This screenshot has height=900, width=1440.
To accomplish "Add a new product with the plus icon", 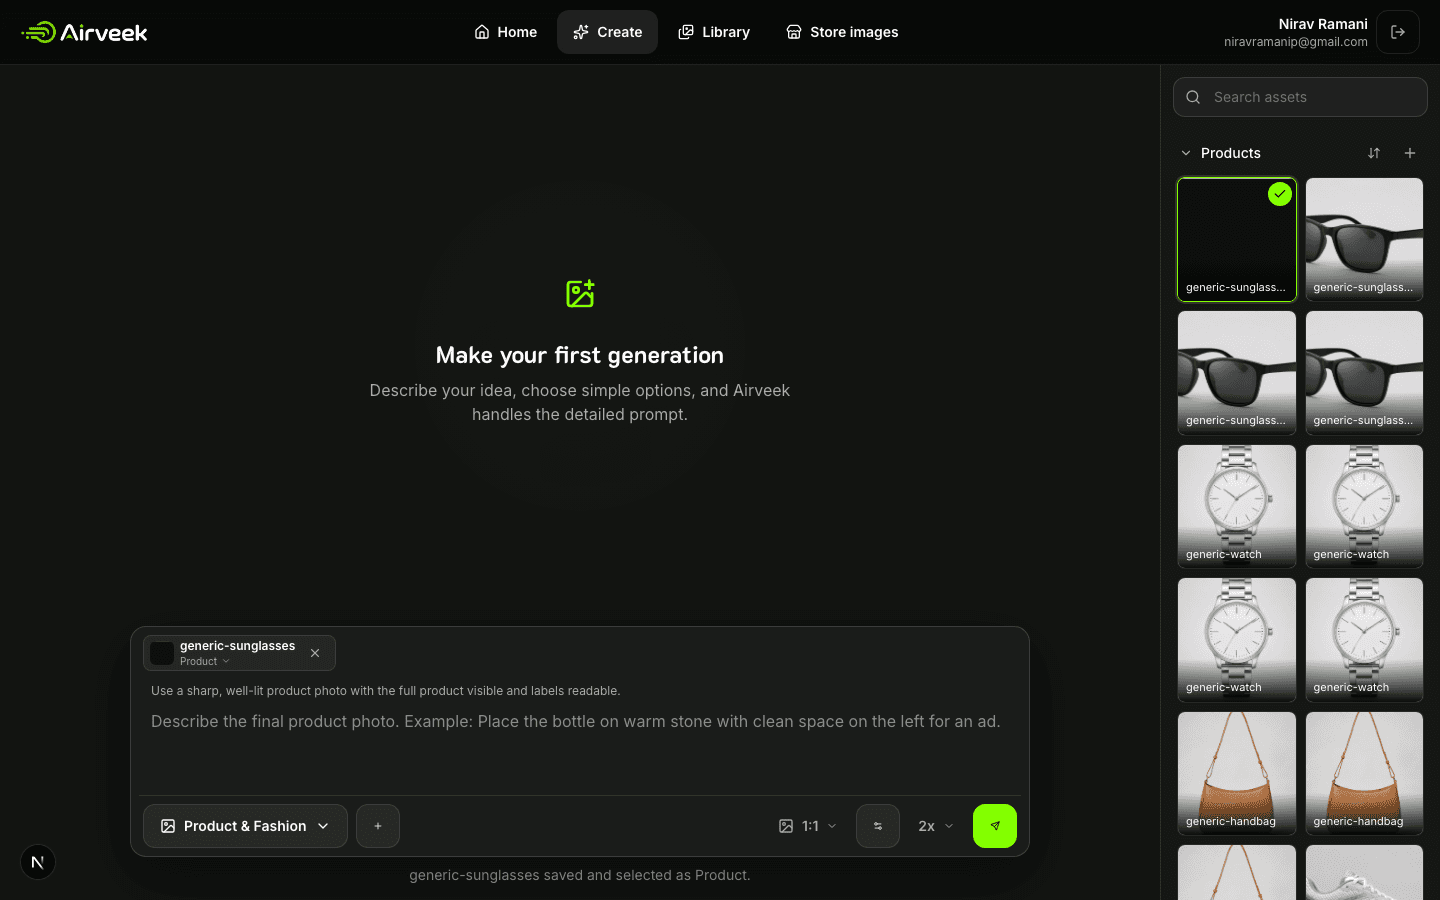I will tap(1410, 153).
